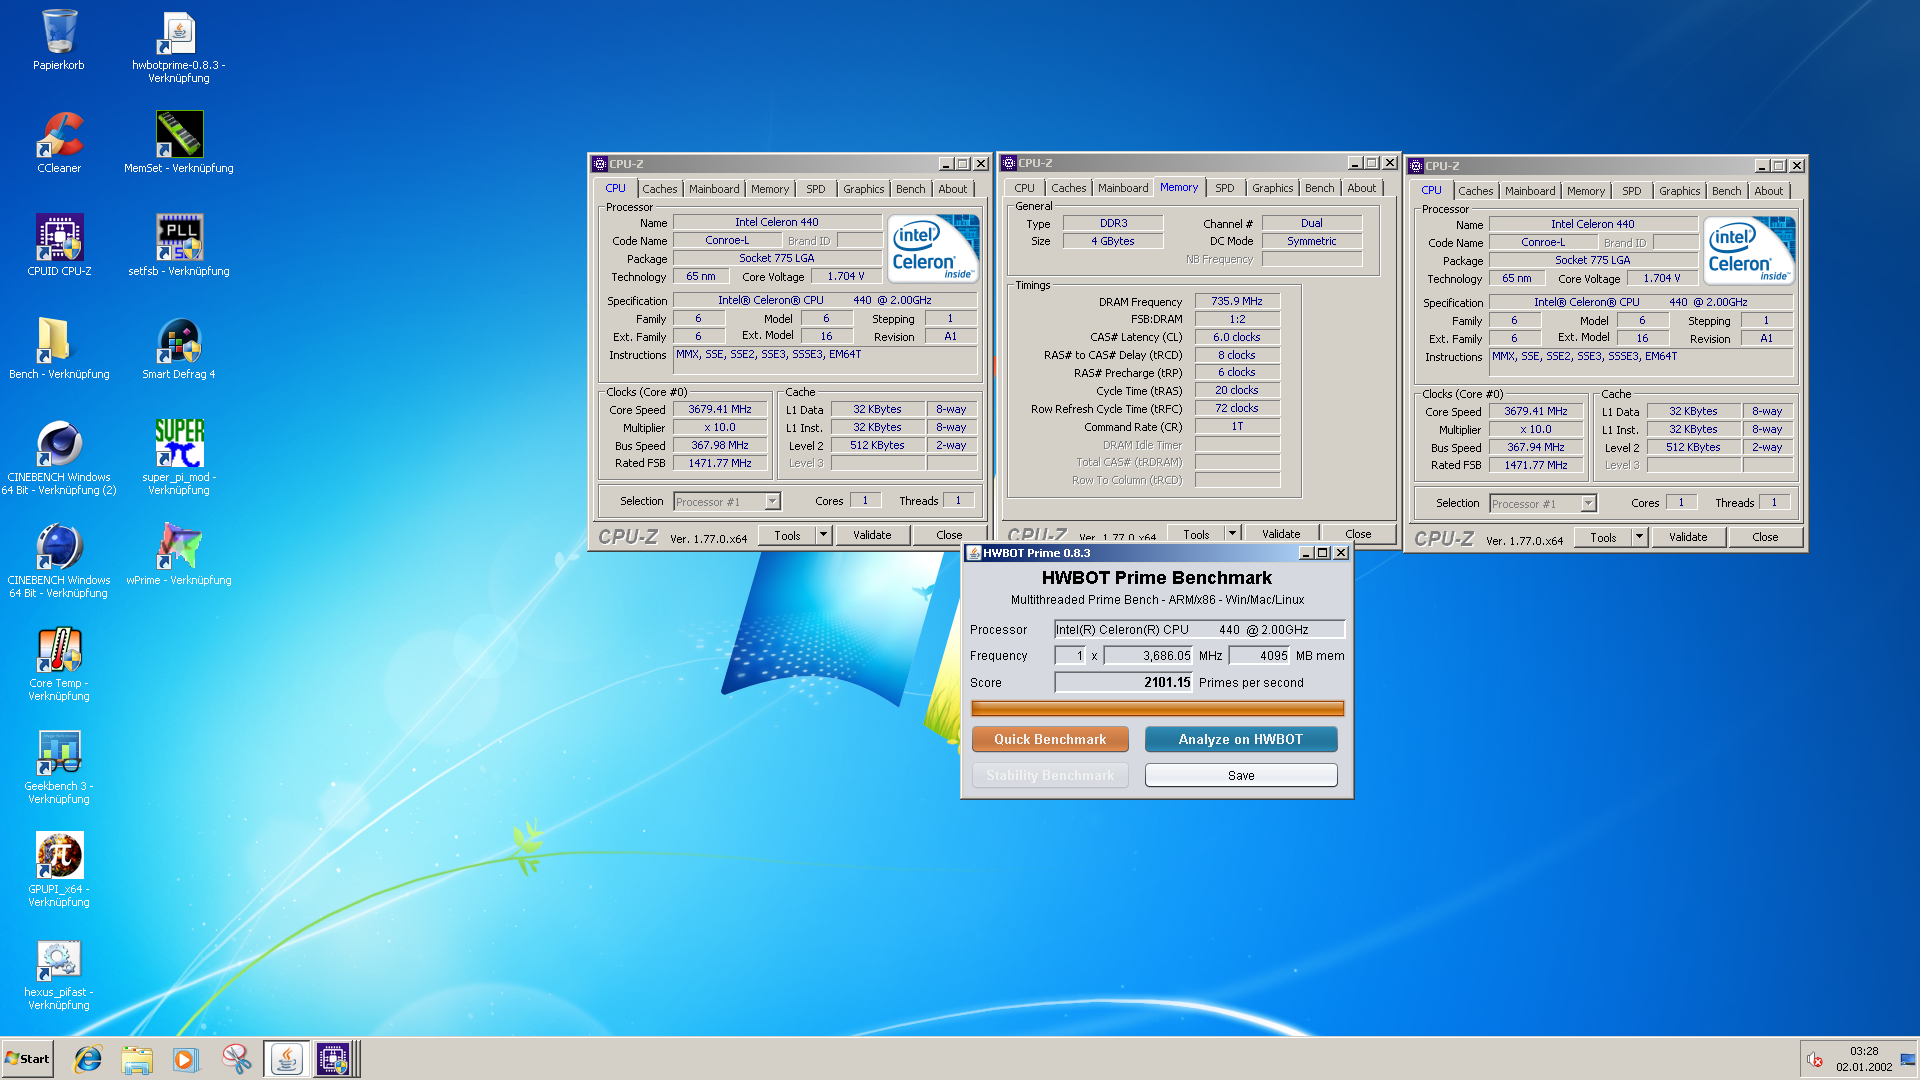
Task: Click Analyze on HWBOT button
Action: pyautogui.click(x=1240, y=740)
